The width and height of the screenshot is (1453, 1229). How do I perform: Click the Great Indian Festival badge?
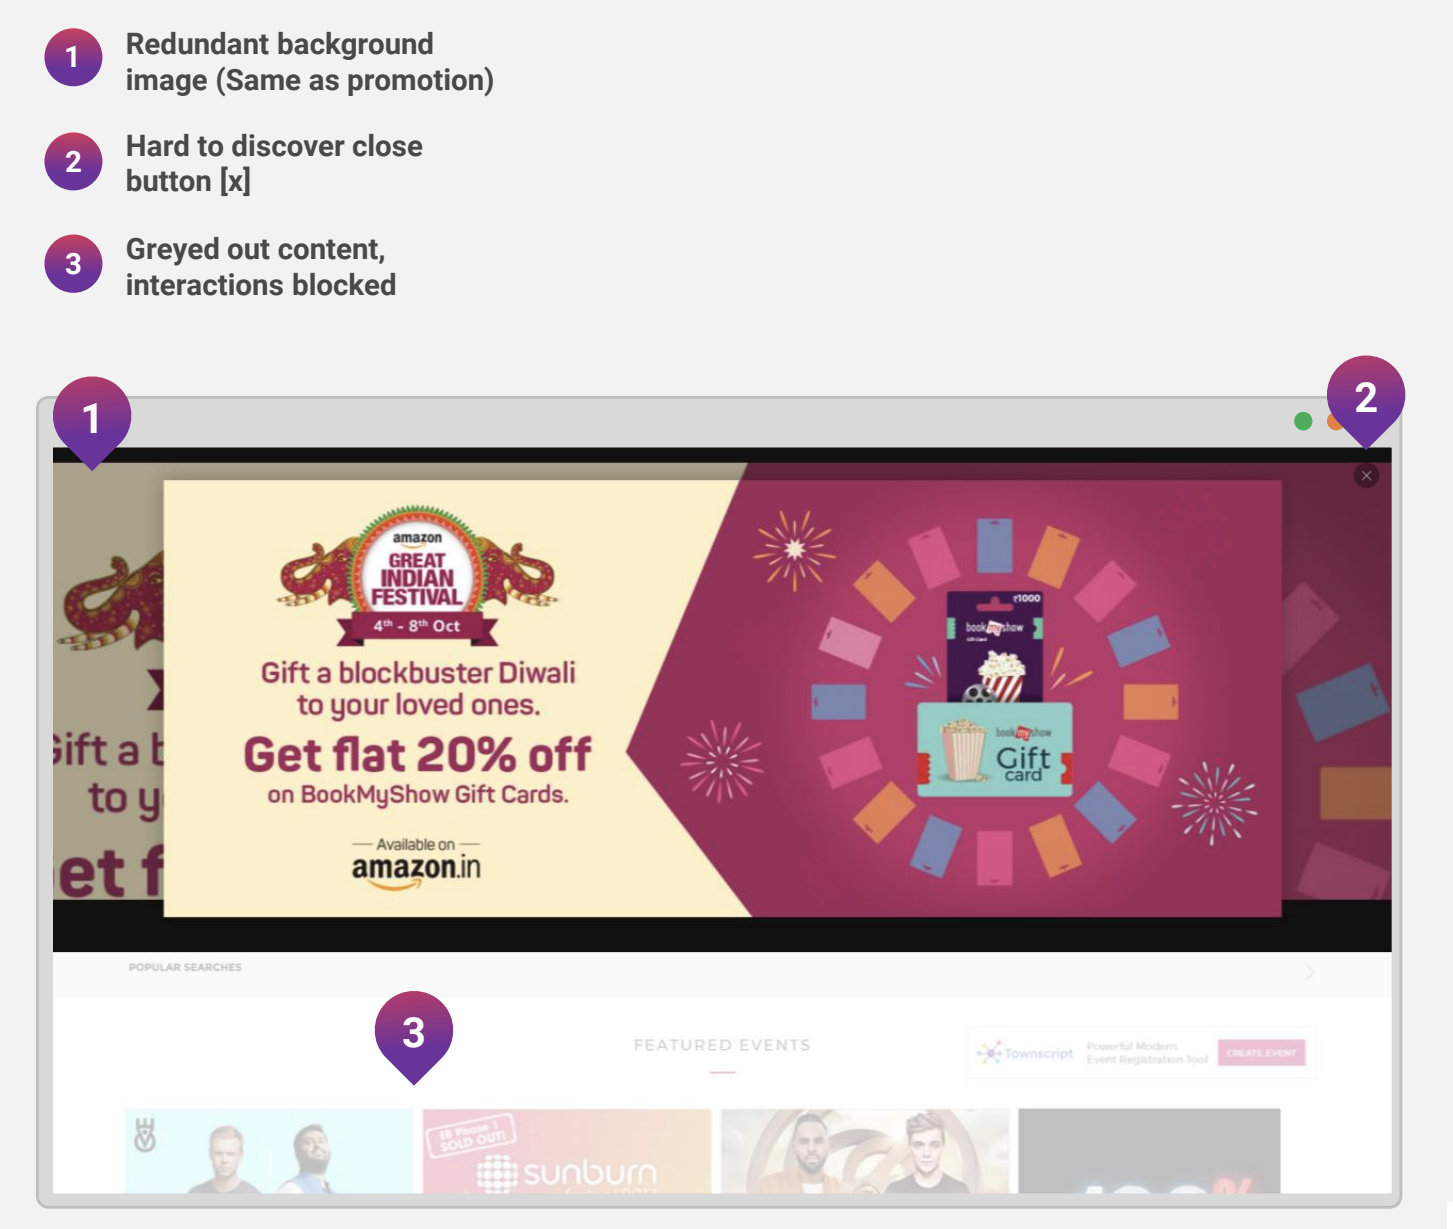tap(417, 575)
